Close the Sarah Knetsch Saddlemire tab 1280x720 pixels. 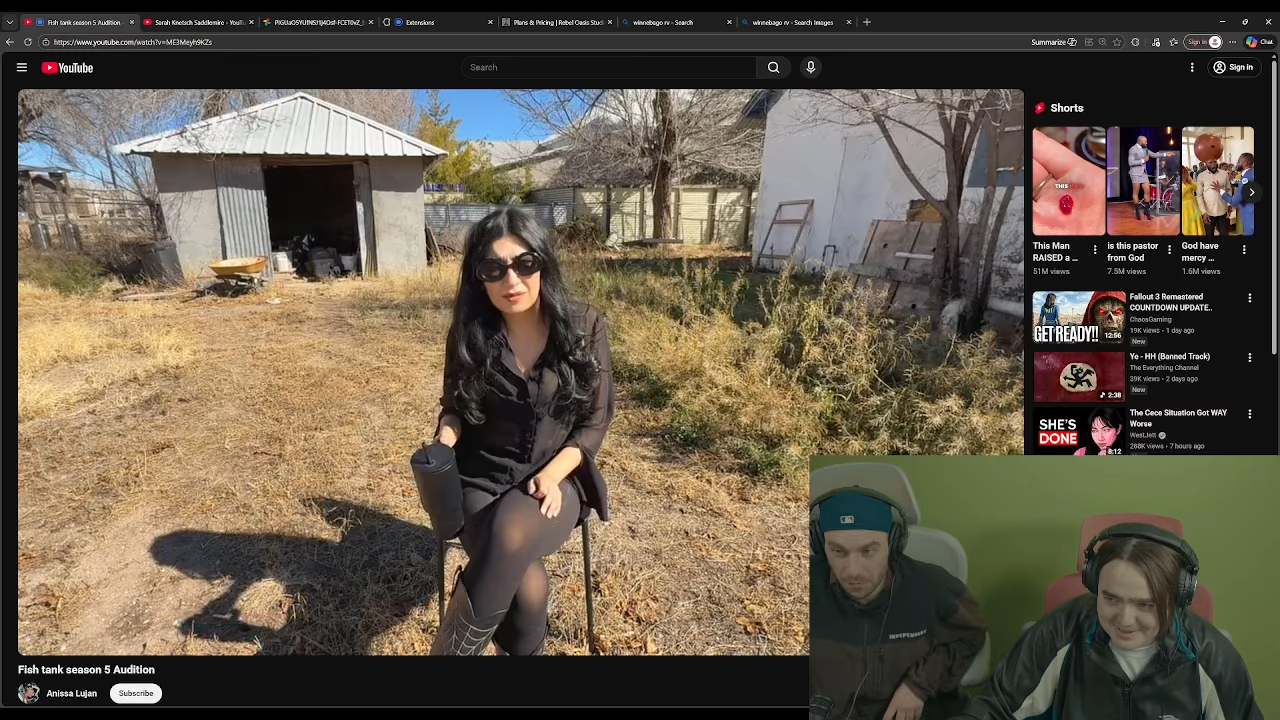click(x=251, y=22)
